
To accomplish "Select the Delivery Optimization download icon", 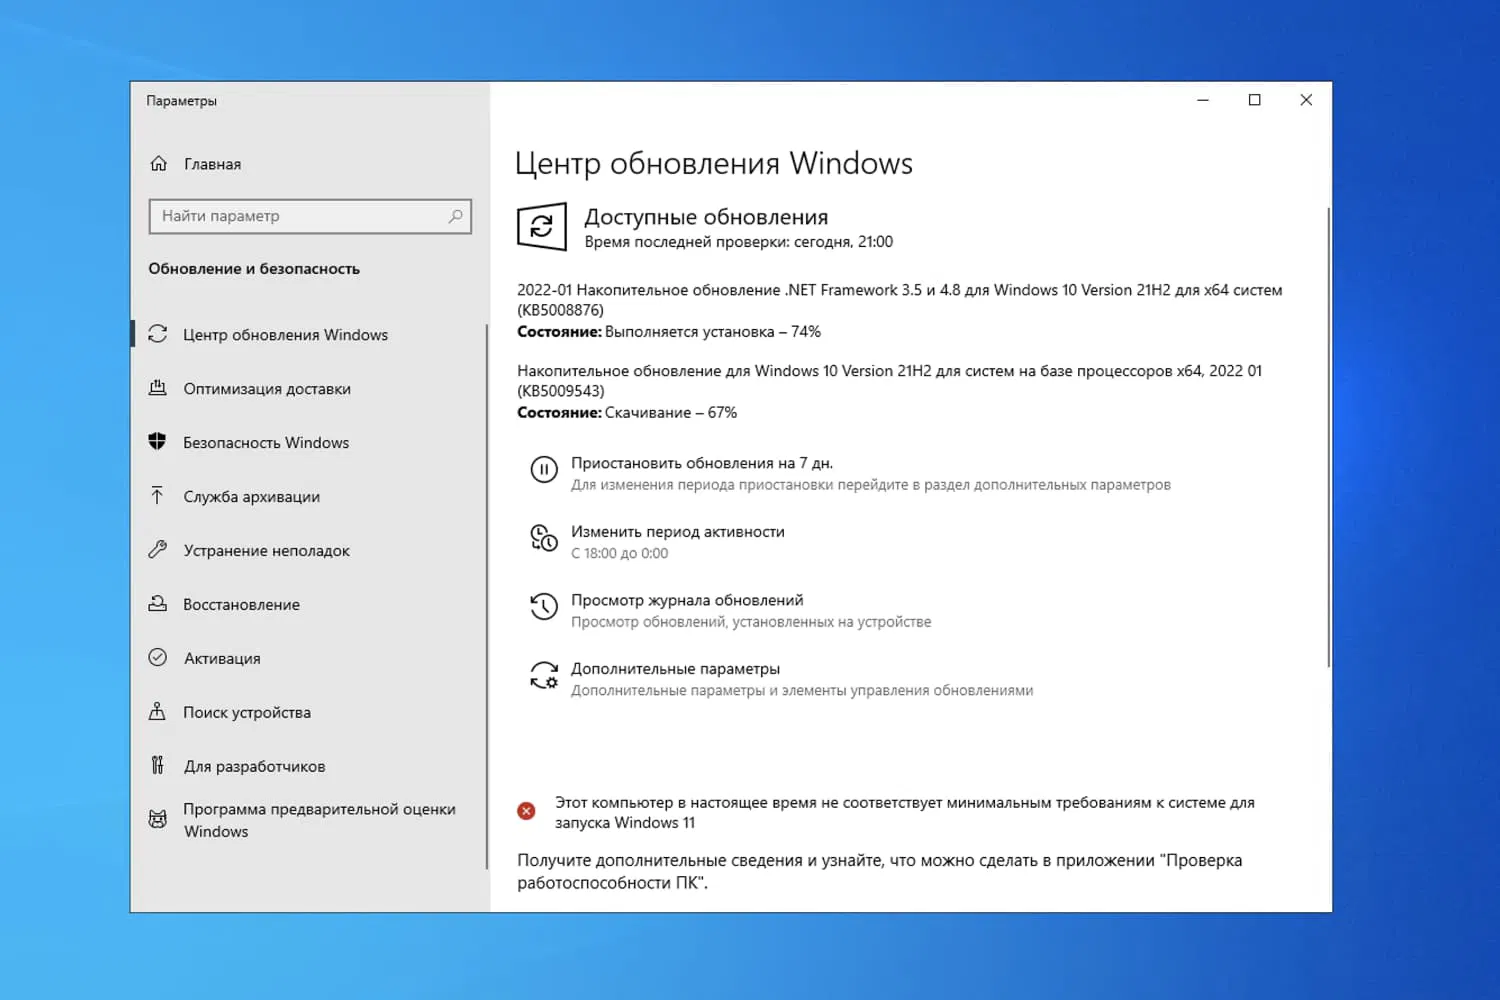I will 159,388.
